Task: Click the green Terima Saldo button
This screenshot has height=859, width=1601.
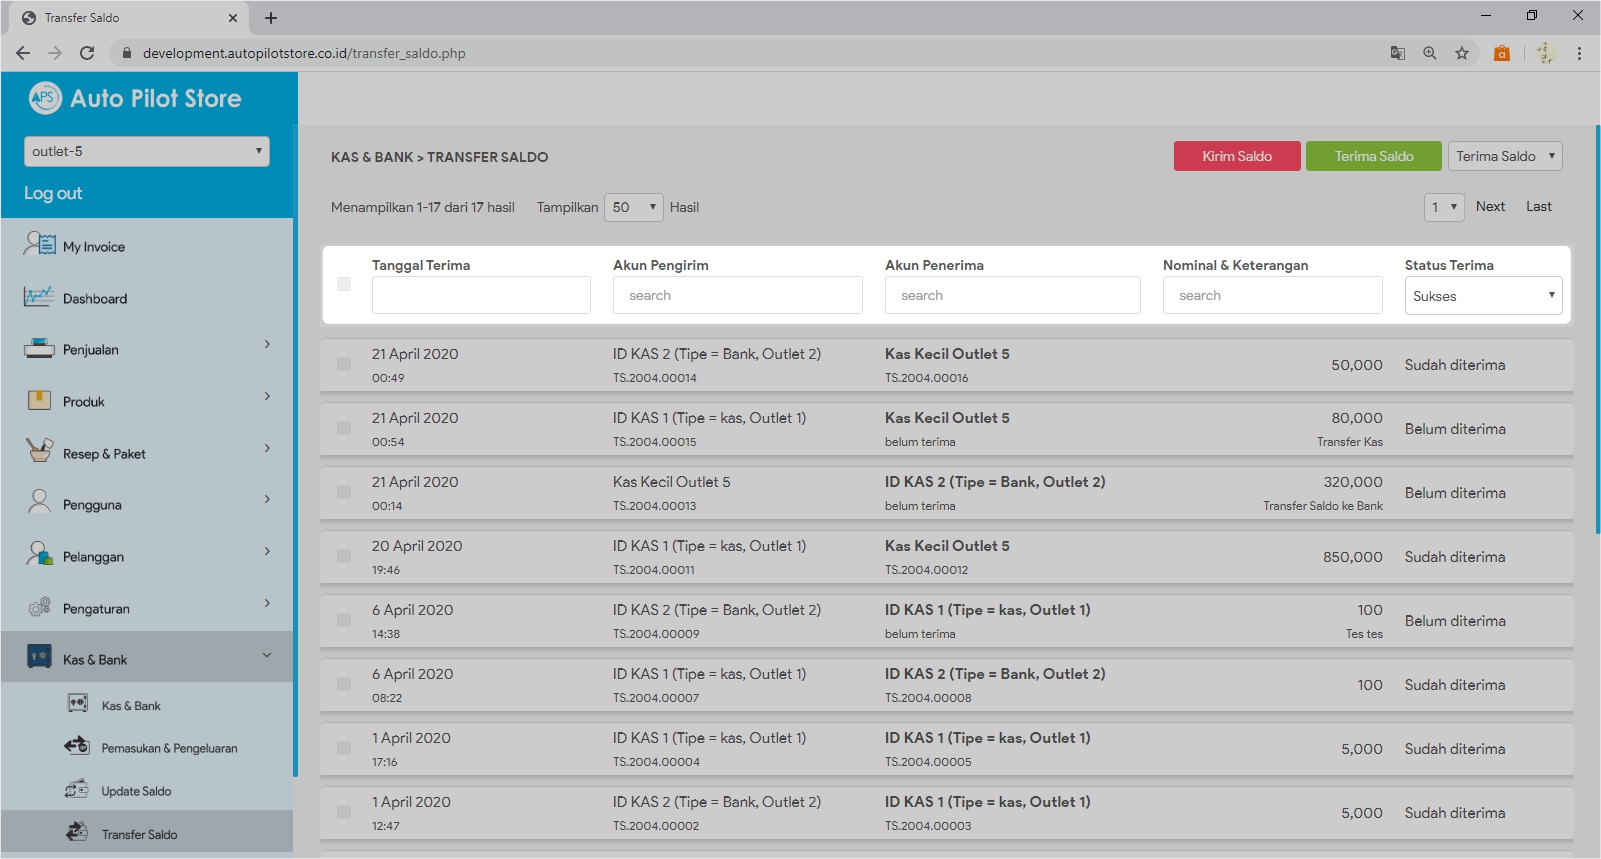Action: (1373, 156)
